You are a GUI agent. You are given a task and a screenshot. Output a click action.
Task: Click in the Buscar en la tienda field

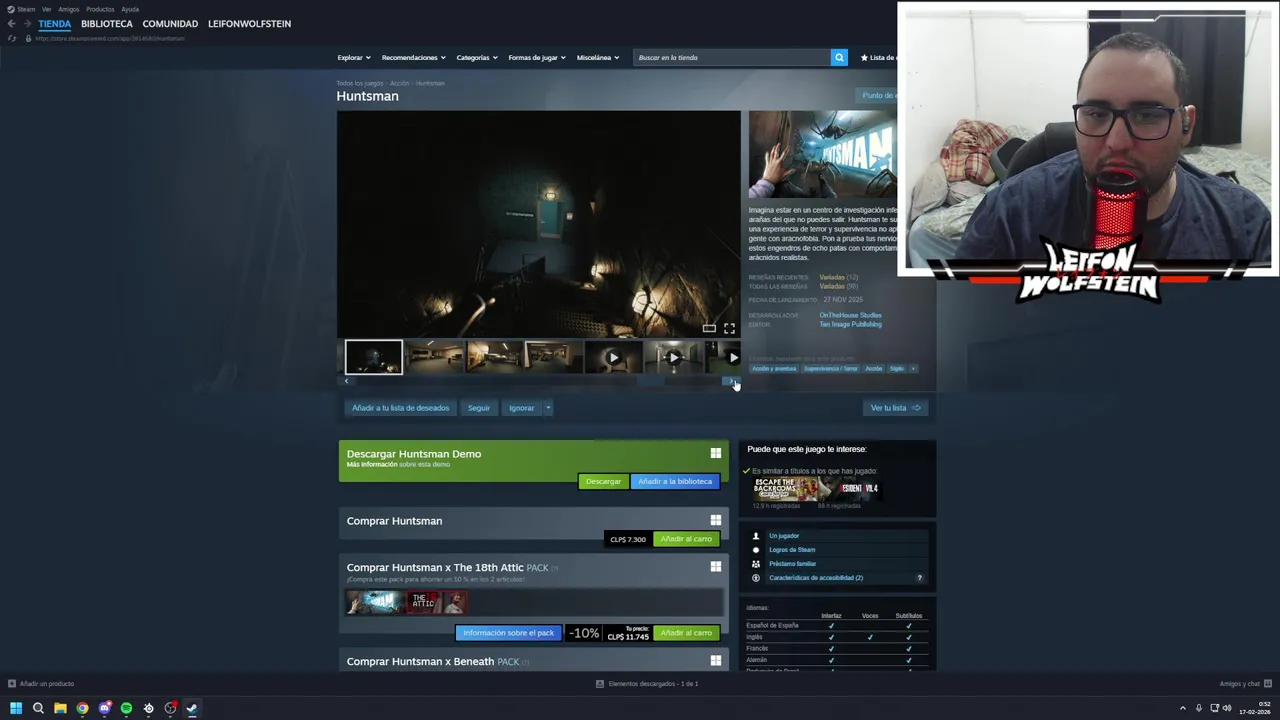coord(732,57)
